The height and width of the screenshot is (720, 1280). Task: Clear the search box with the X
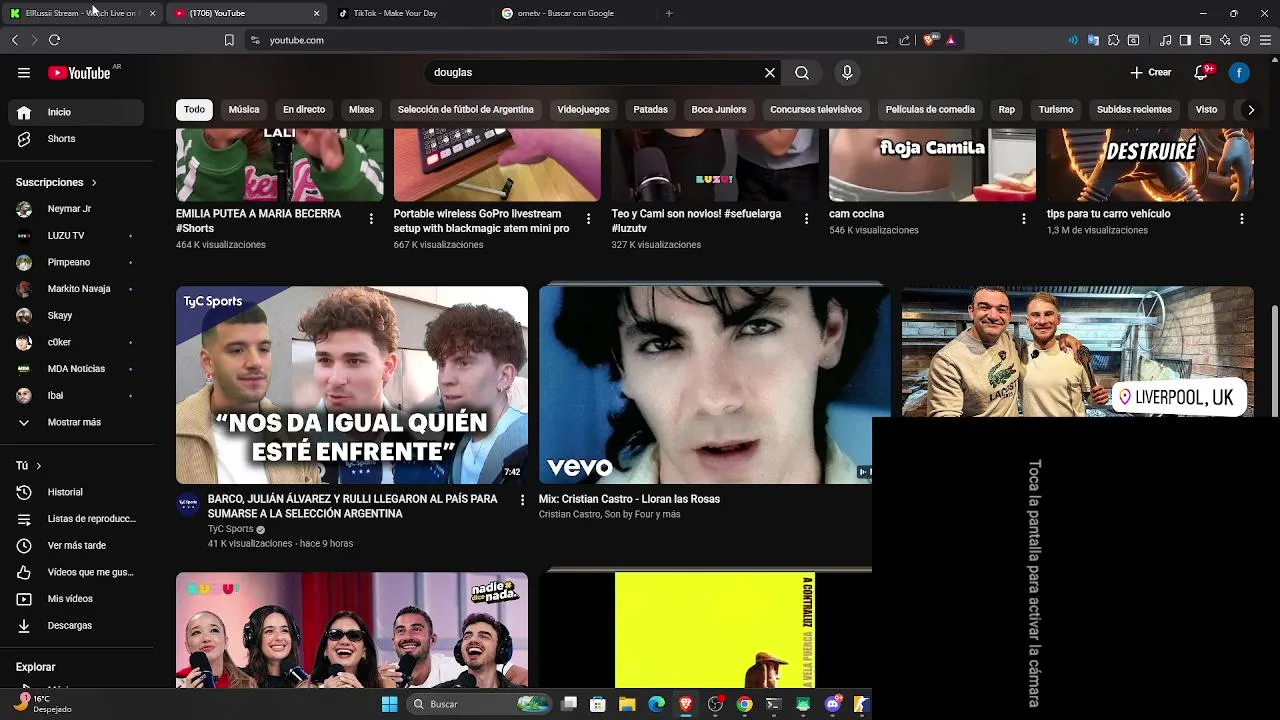click(x=770, y=73)
